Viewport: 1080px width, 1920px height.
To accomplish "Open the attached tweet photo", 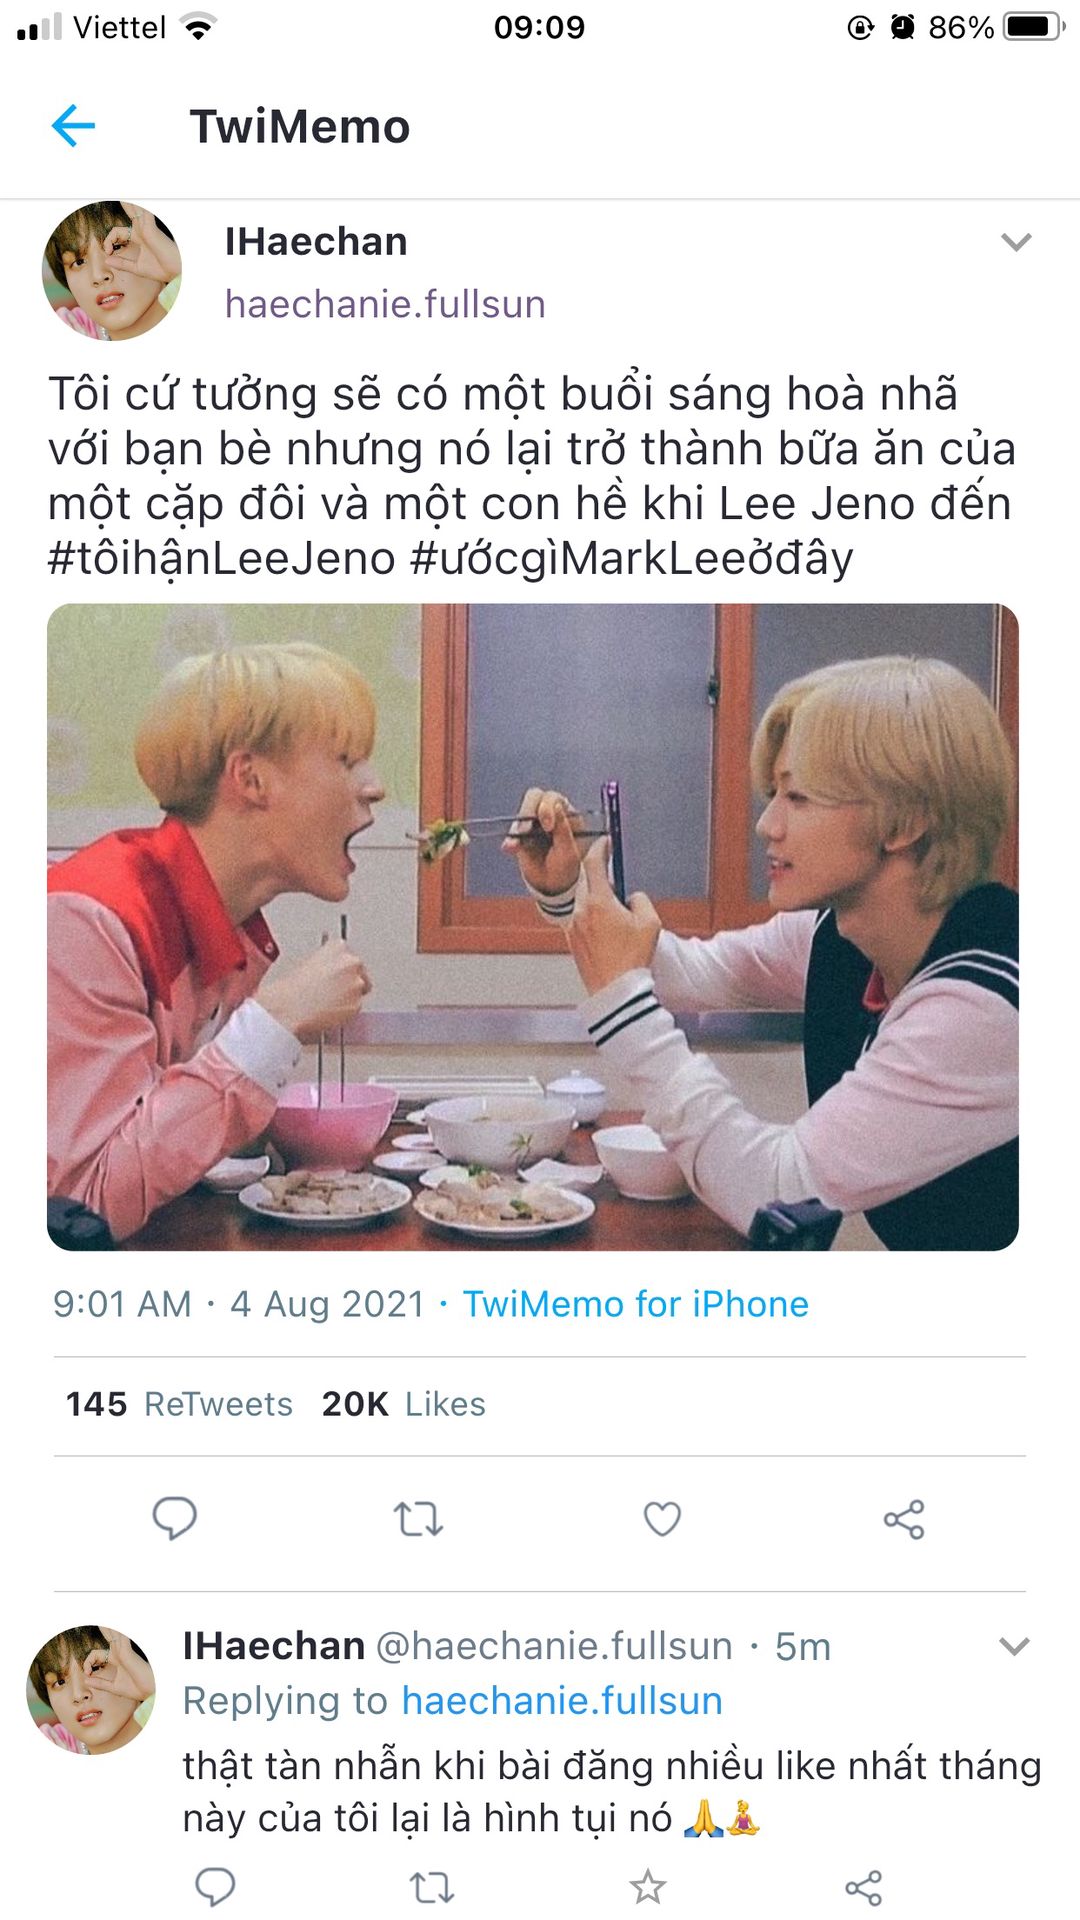I will pyautogui.click(x=533, y=927).
